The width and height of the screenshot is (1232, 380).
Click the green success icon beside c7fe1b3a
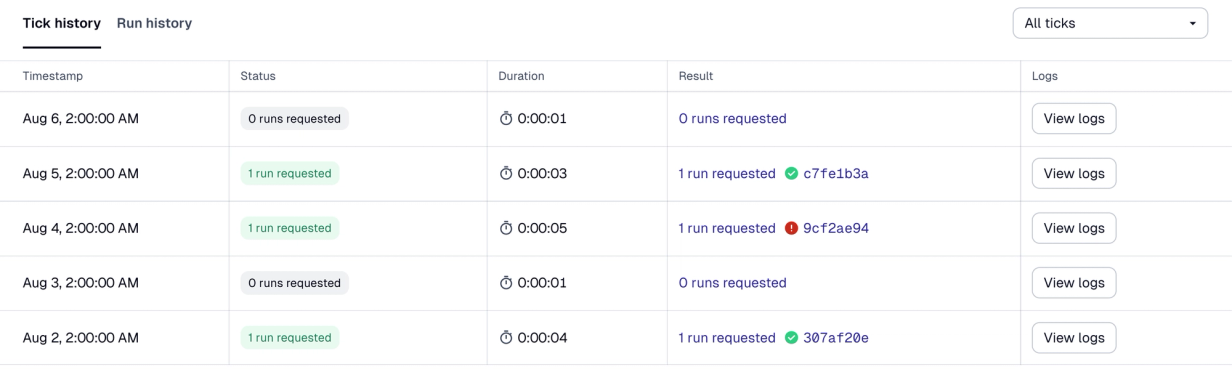click(x=792, y=174)
